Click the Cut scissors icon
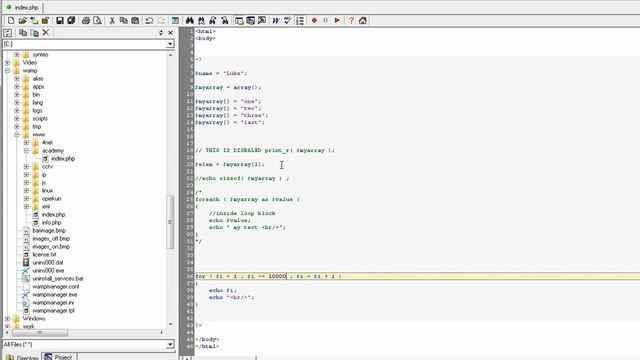The height and width of the screenshot is (360, 640). point(112,20)
